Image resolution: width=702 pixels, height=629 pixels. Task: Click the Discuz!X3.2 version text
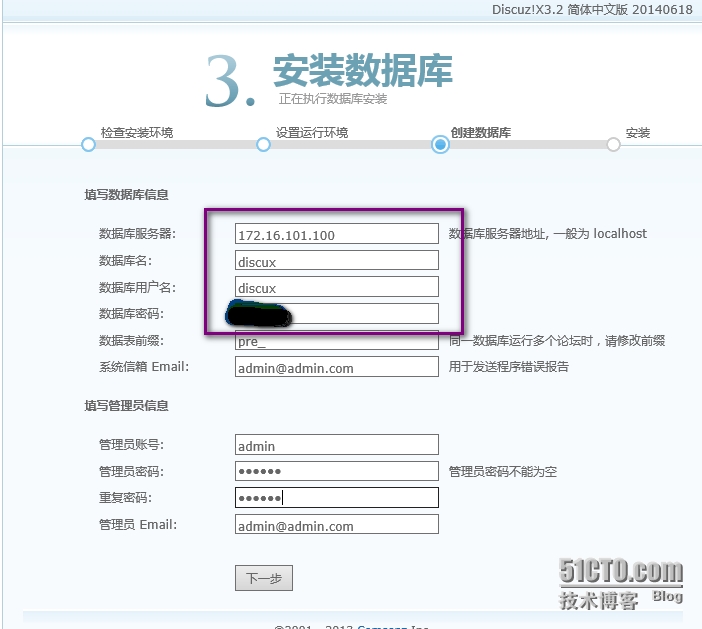coord(592,9)
